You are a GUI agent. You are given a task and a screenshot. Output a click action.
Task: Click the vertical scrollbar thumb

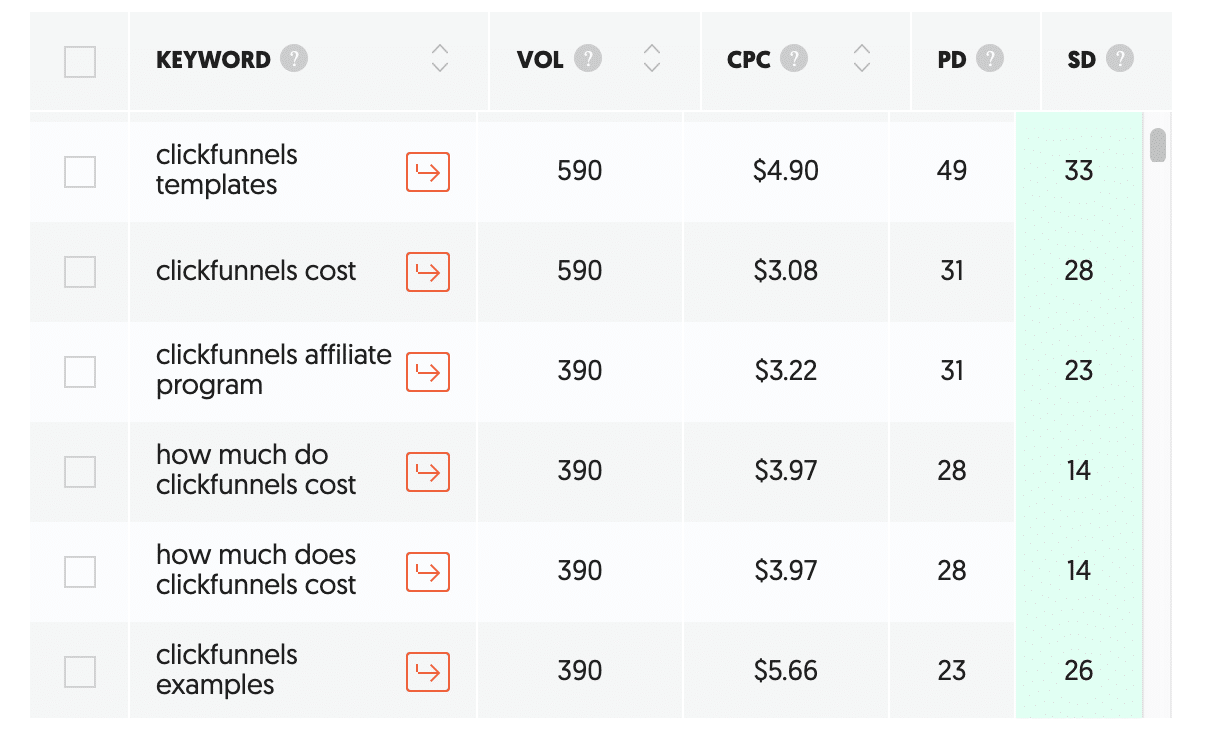click(x=1158, y=145)
